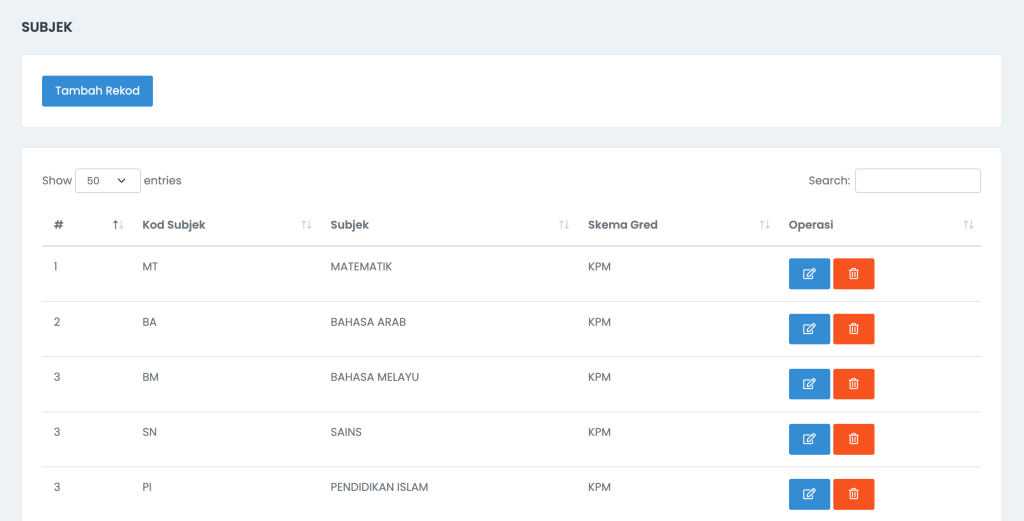This screenshot has width=1024, height=521.
Task: Focus the Search input field
Action: [x=918, y=181]
